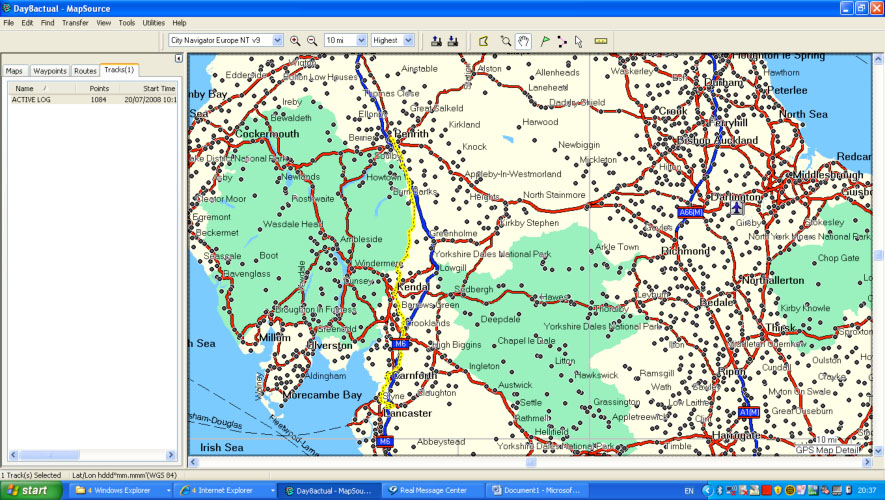Click the Zoom In magnifier icon
This screenshot has width=885, height=500.
click(x=295, y=41)
